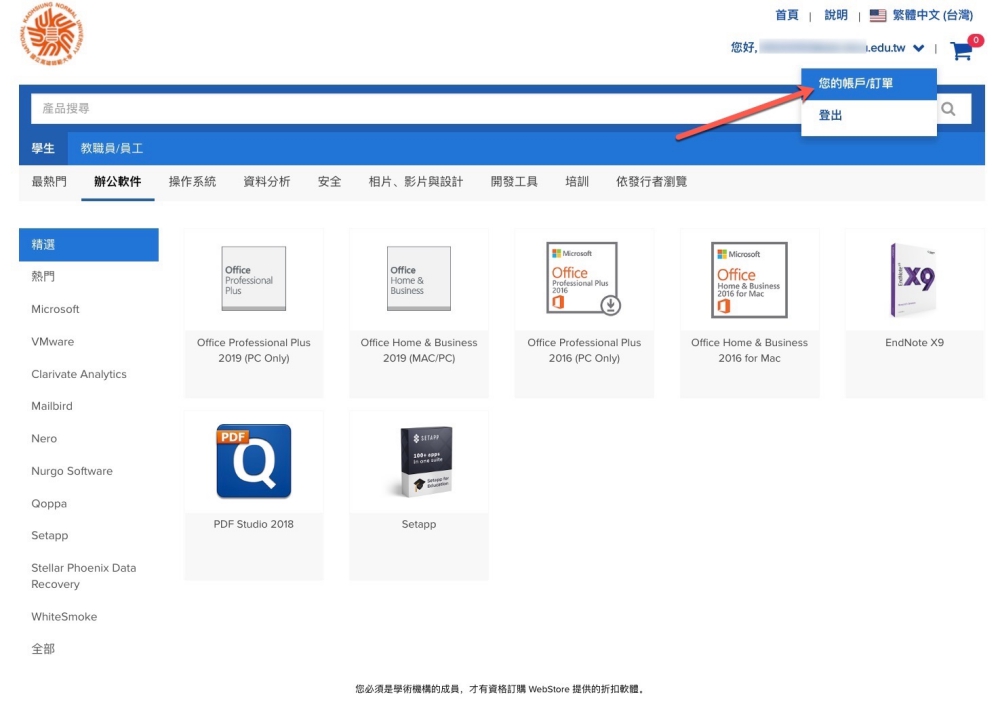Expand the account dropdown chevron

click(x=918, y=48)
